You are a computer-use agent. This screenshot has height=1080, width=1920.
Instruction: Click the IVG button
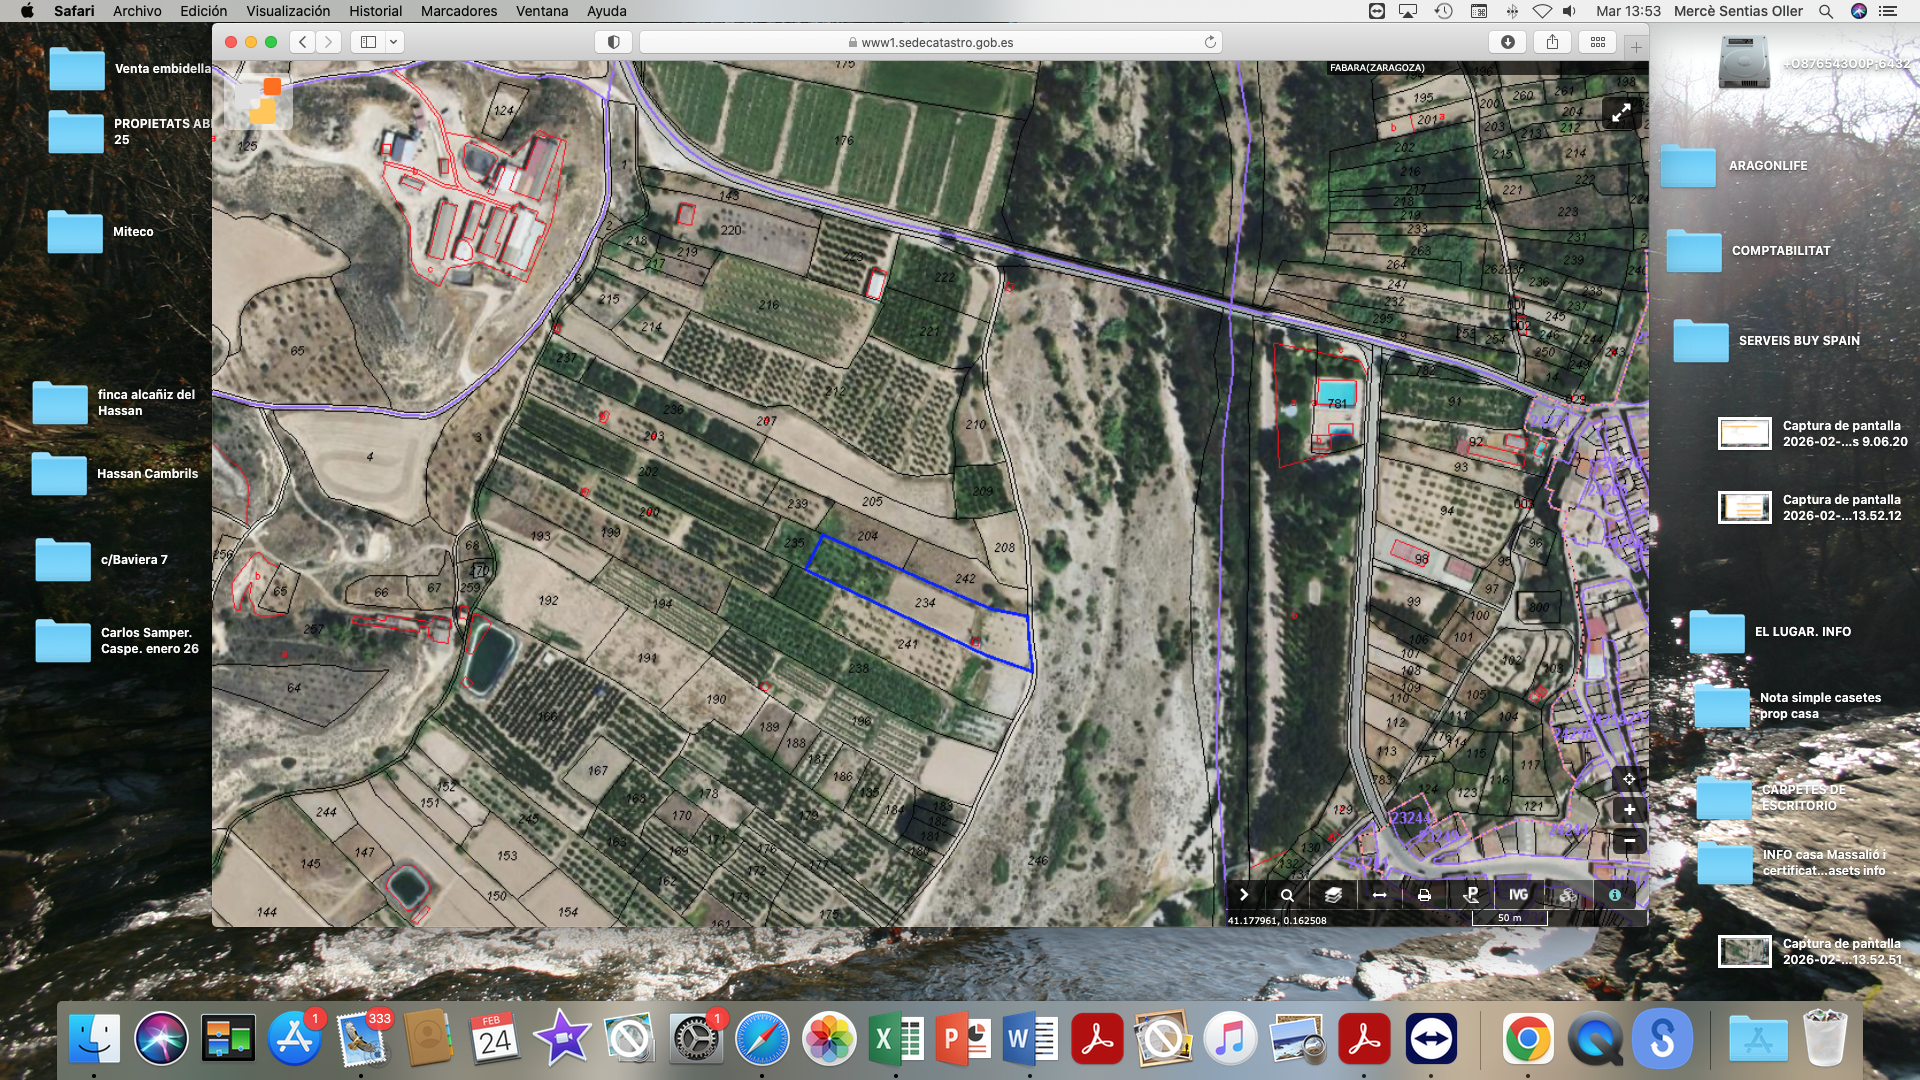click(x=1518, y=895)
